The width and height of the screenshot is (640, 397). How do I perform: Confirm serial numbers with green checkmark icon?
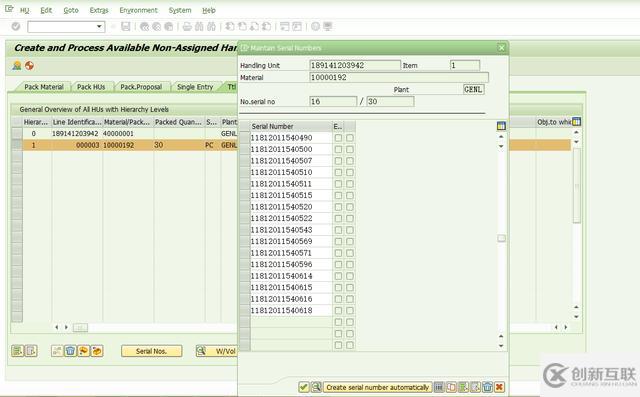click(303, 387)
